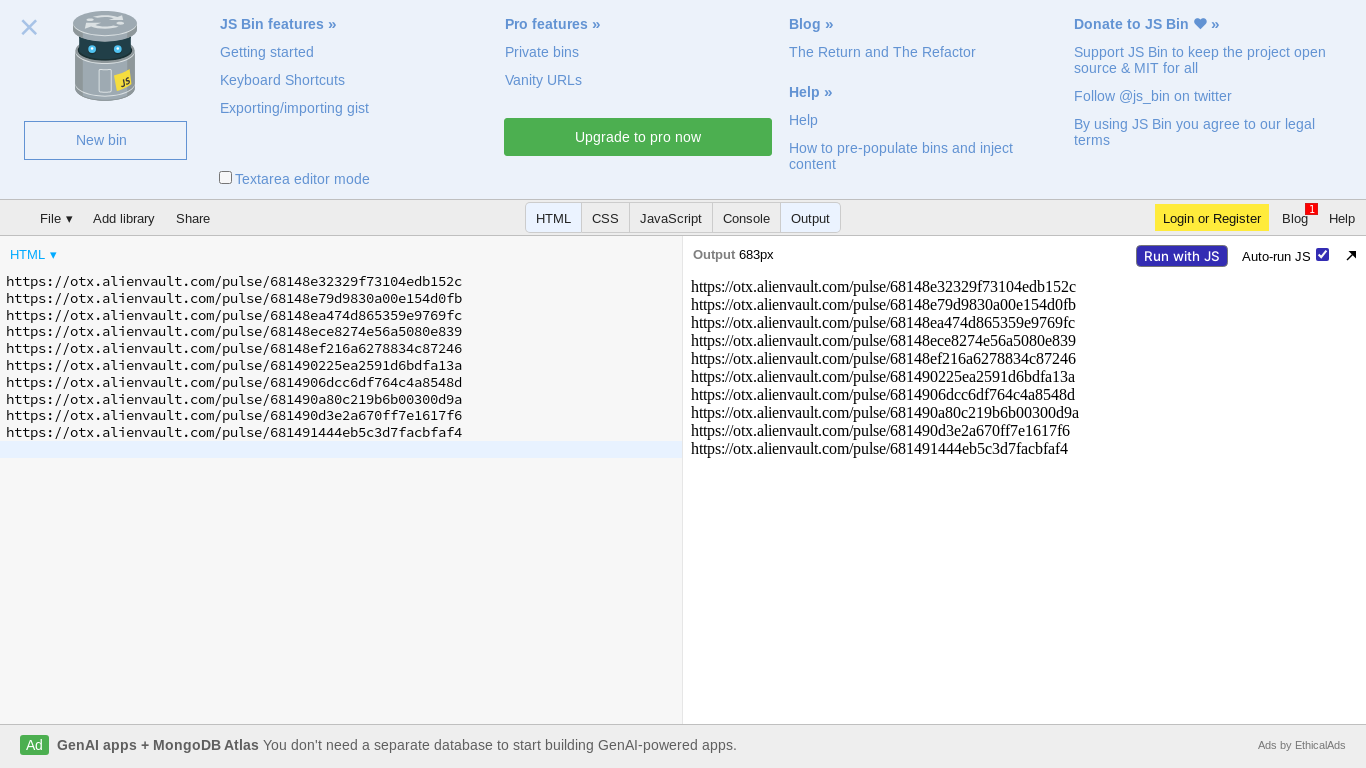Click editor line ending 681490225ea2591d6bdfa13a
The width and height of the screenshot is (1366, 768).
(x=234, y=365)
